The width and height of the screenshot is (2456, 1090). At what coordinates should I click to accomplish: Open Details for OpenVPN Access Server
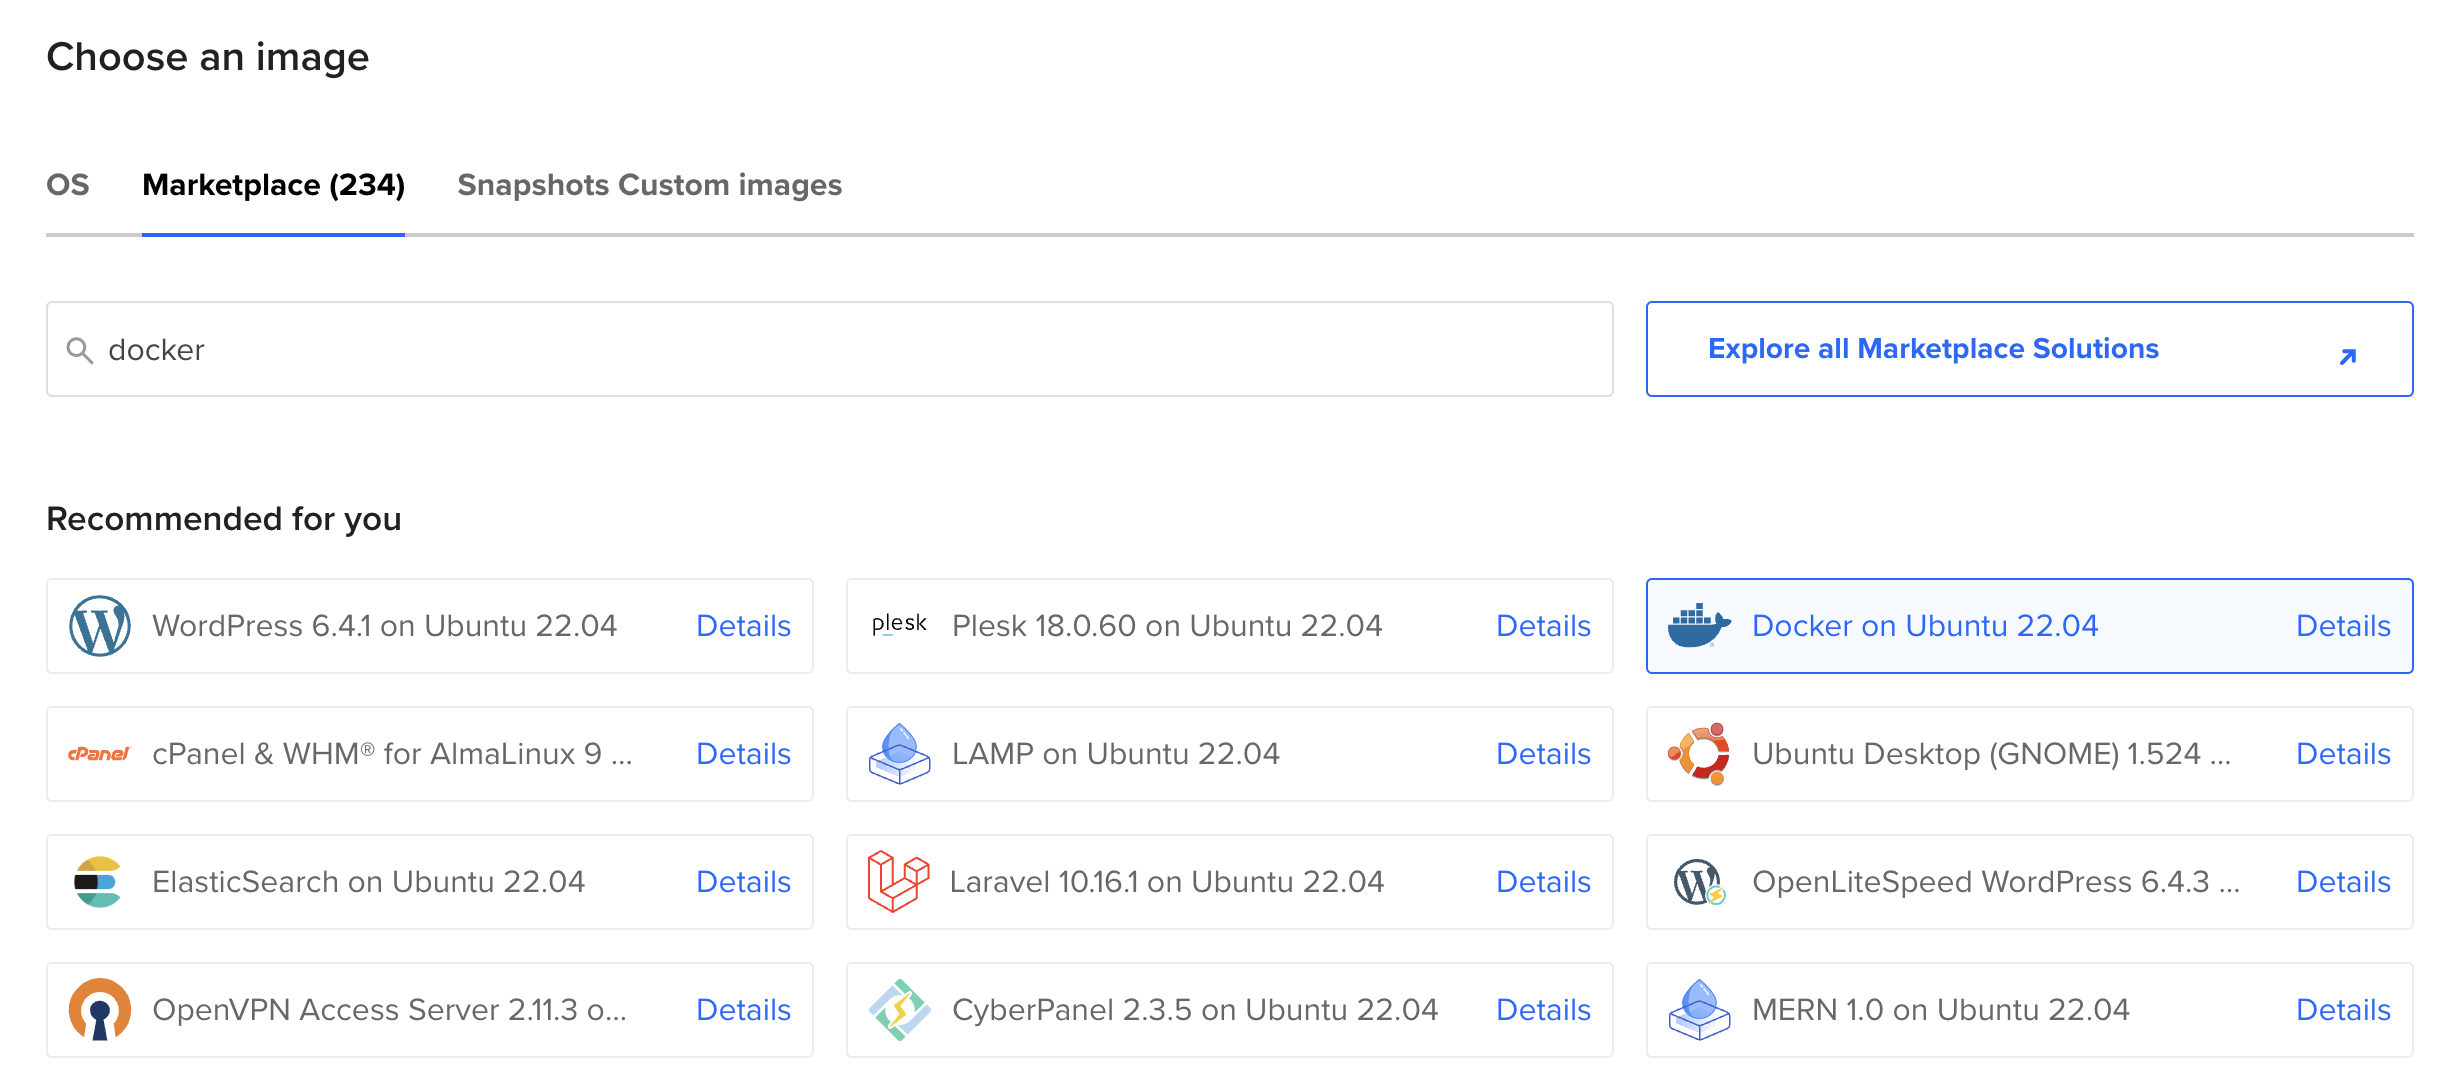[743, 1010]
